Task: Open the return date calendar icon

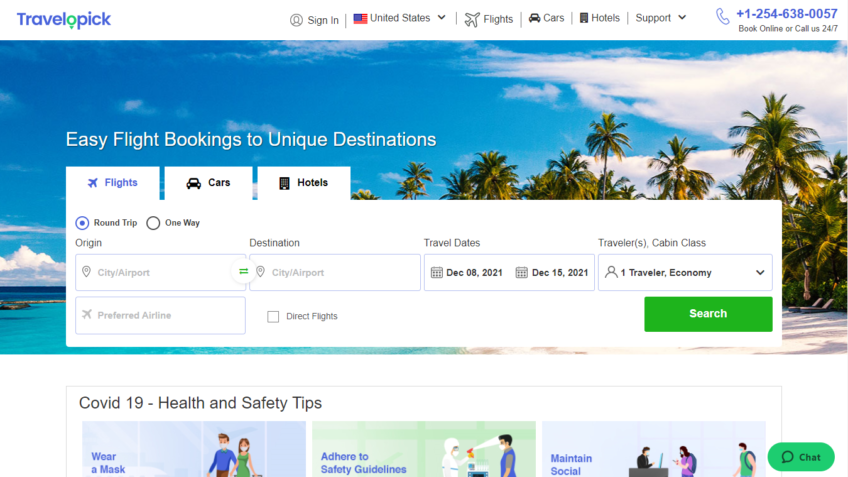Action: pyautogui.click(x=522, y=272)
